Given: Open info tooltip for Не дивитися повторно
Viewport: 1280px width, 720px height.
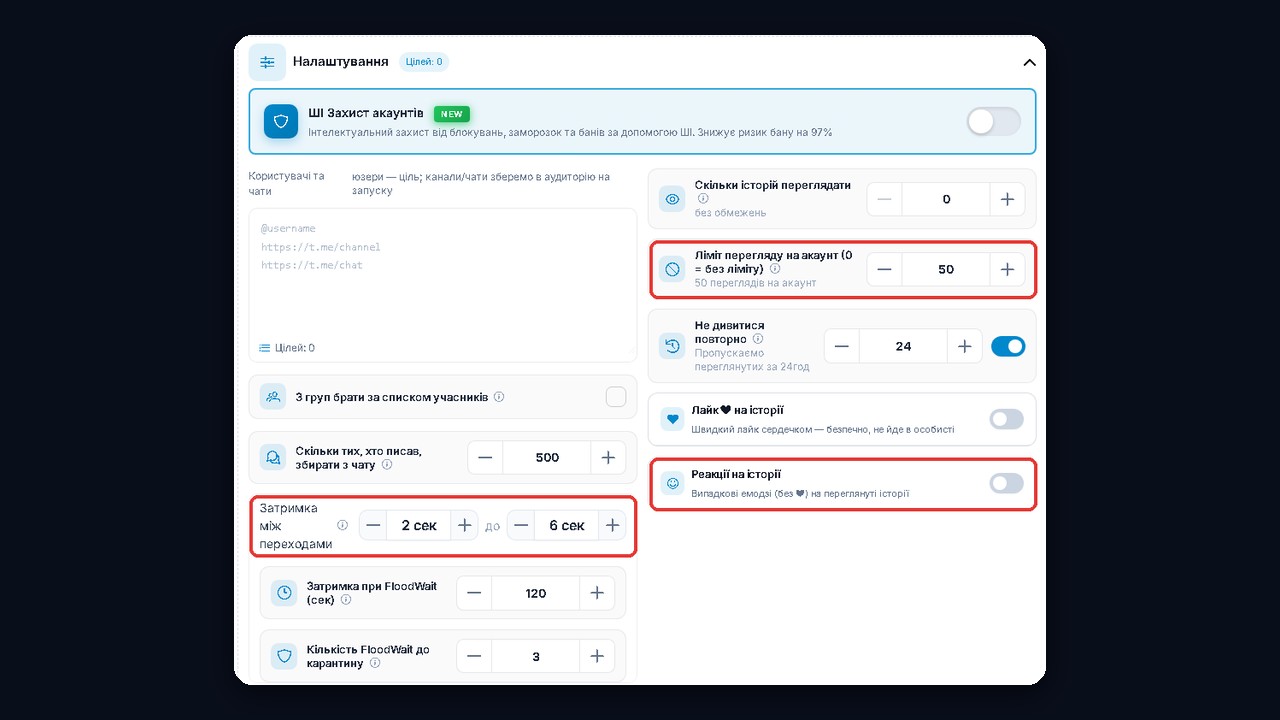Looking at the screenshot, I should pos(758,339).
